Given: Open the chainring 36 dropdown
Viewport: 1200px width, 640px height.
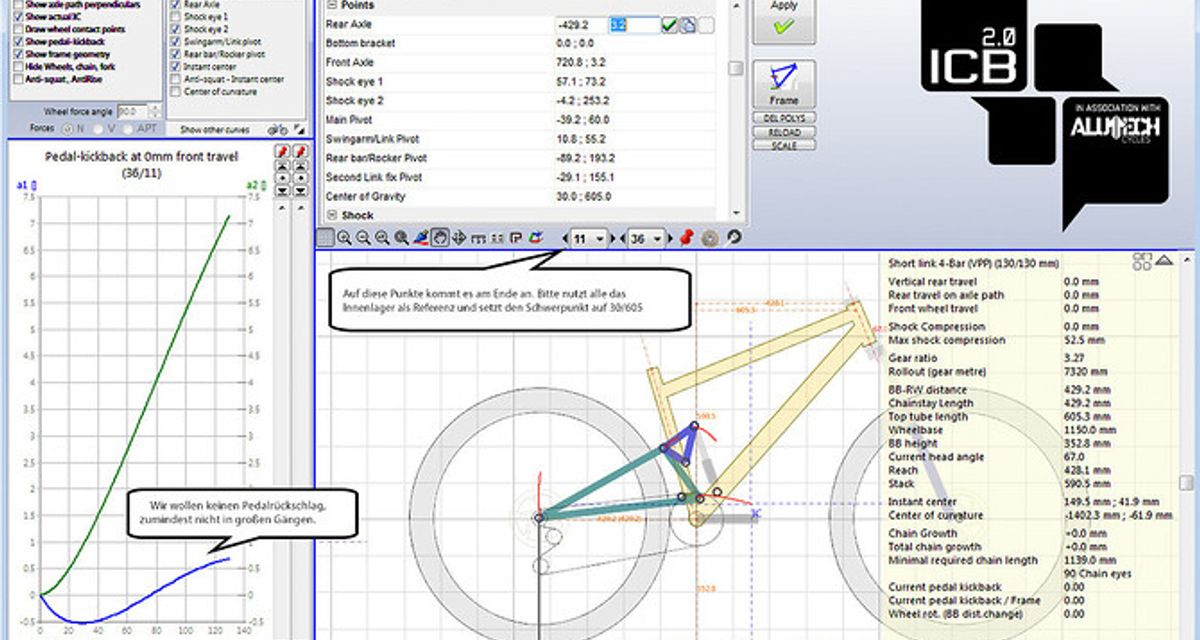Looking at the screenshot, I should 647,238.
